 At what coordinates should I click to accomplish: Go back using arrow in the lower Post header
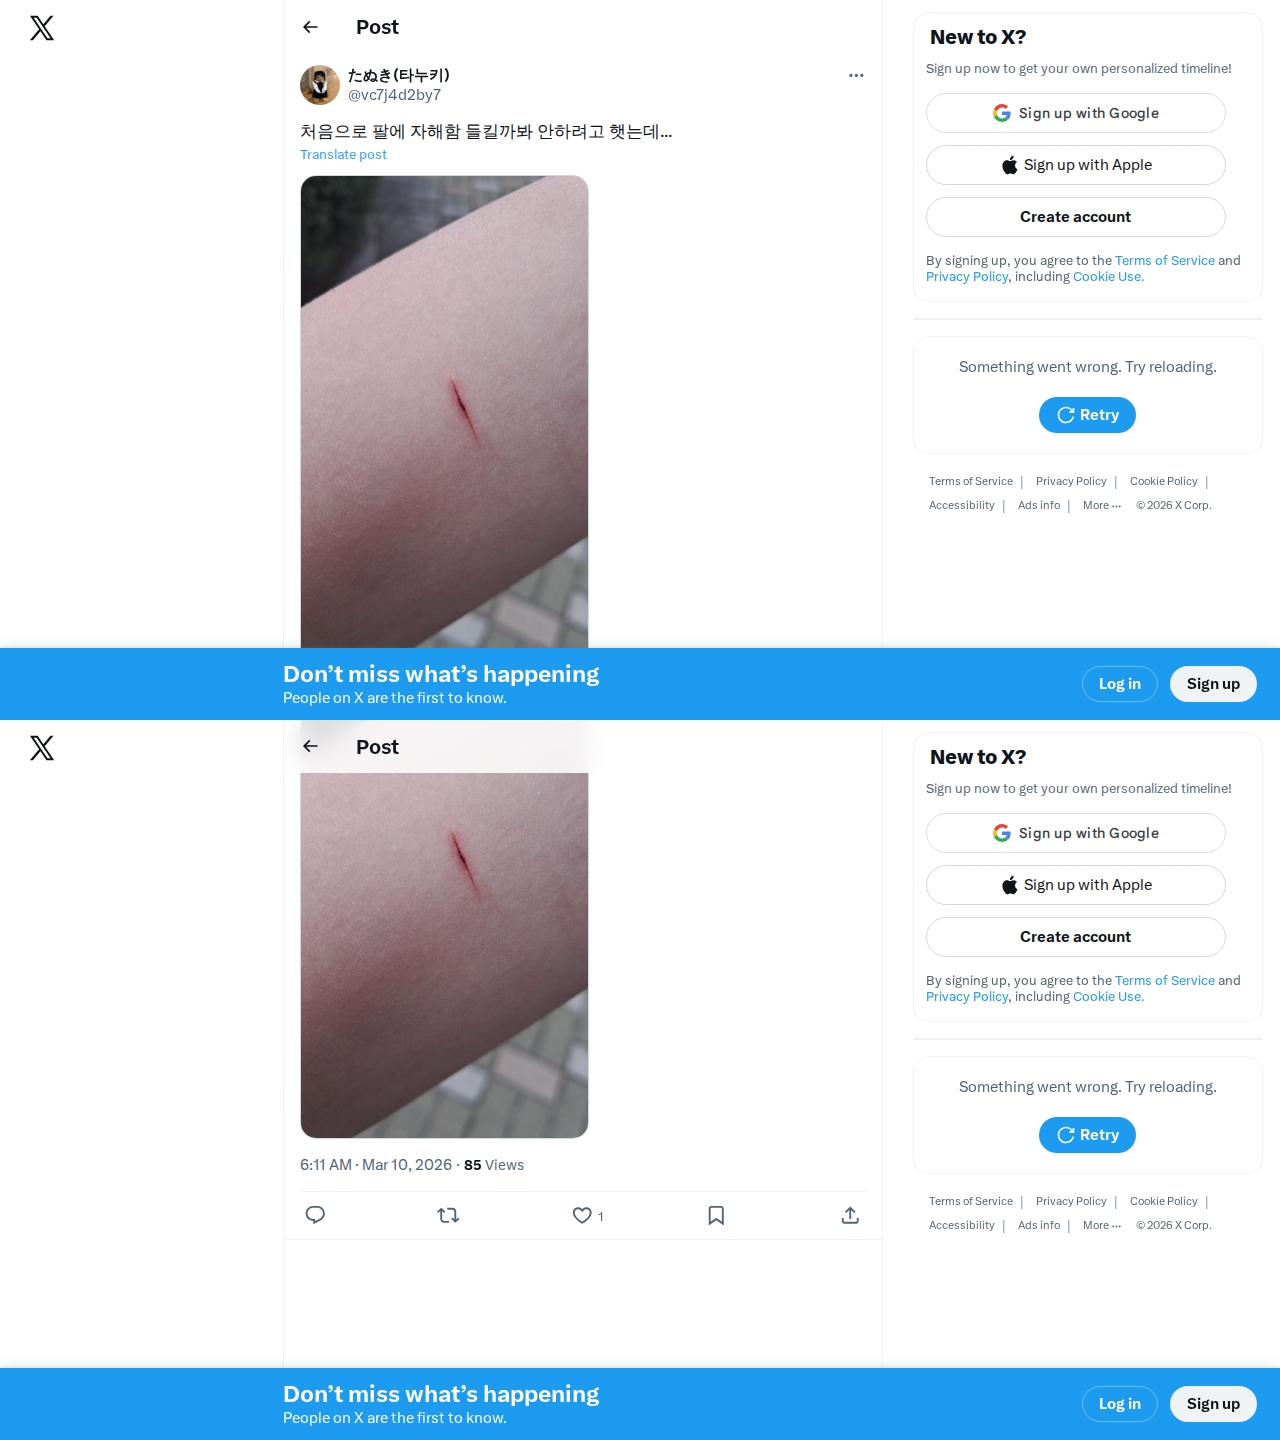310,746
